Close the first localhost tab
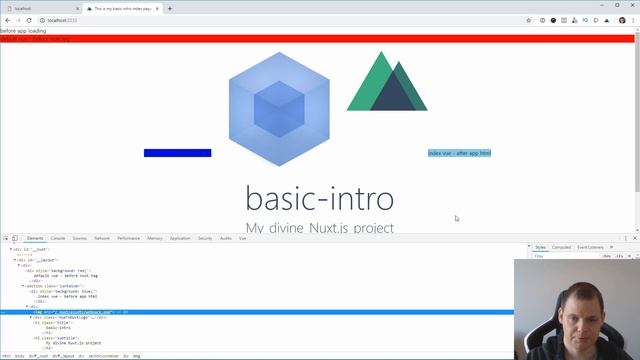The width and height of the screenshot is (640, 360). coord(78,9)
